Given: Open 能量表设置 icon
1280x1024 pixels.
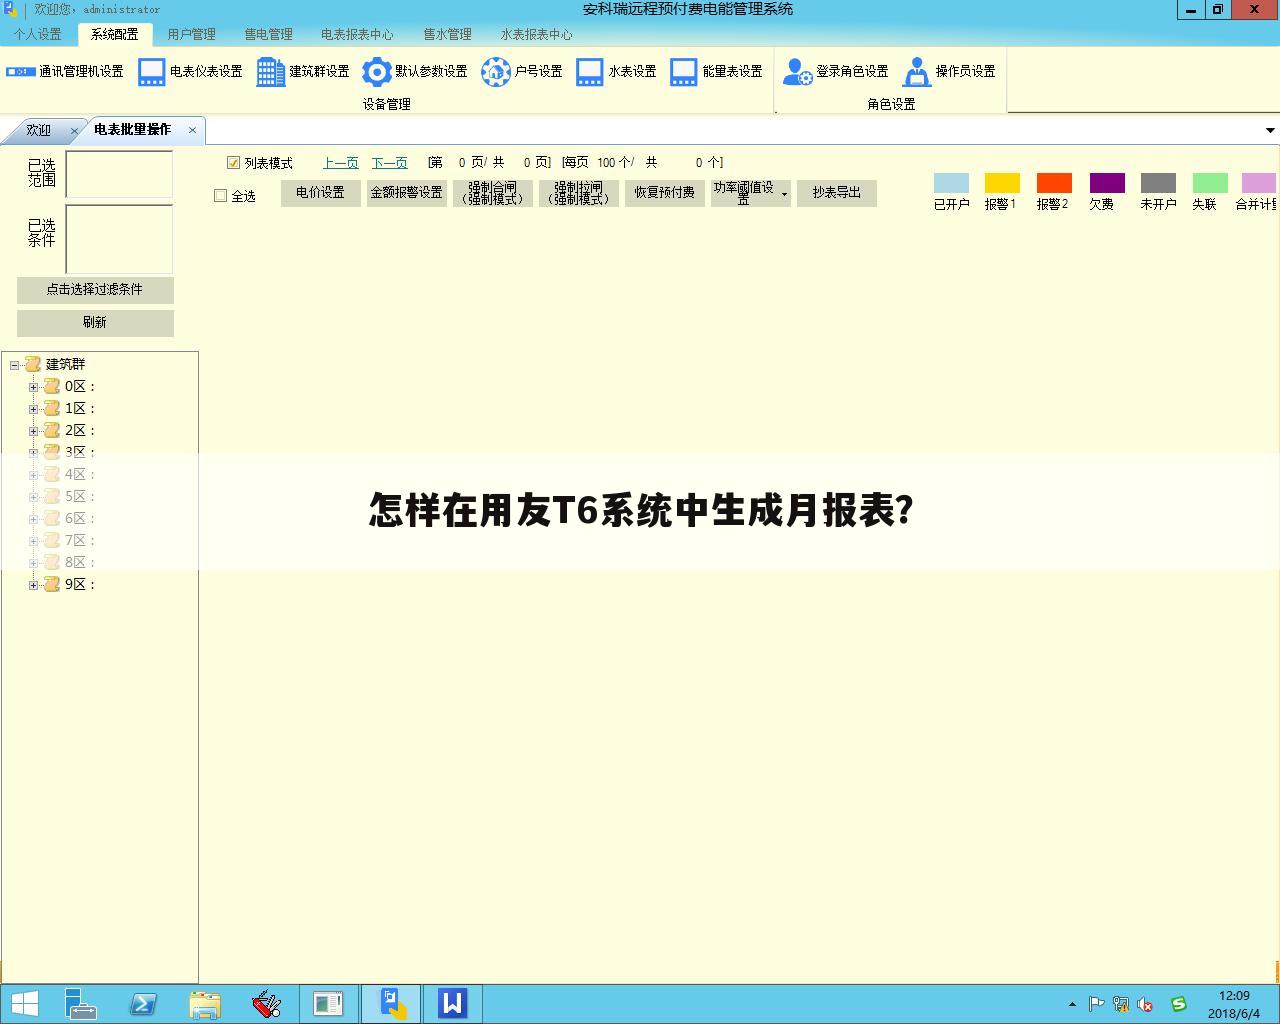Looking at the screenshot, I should [x=684, y=72].
